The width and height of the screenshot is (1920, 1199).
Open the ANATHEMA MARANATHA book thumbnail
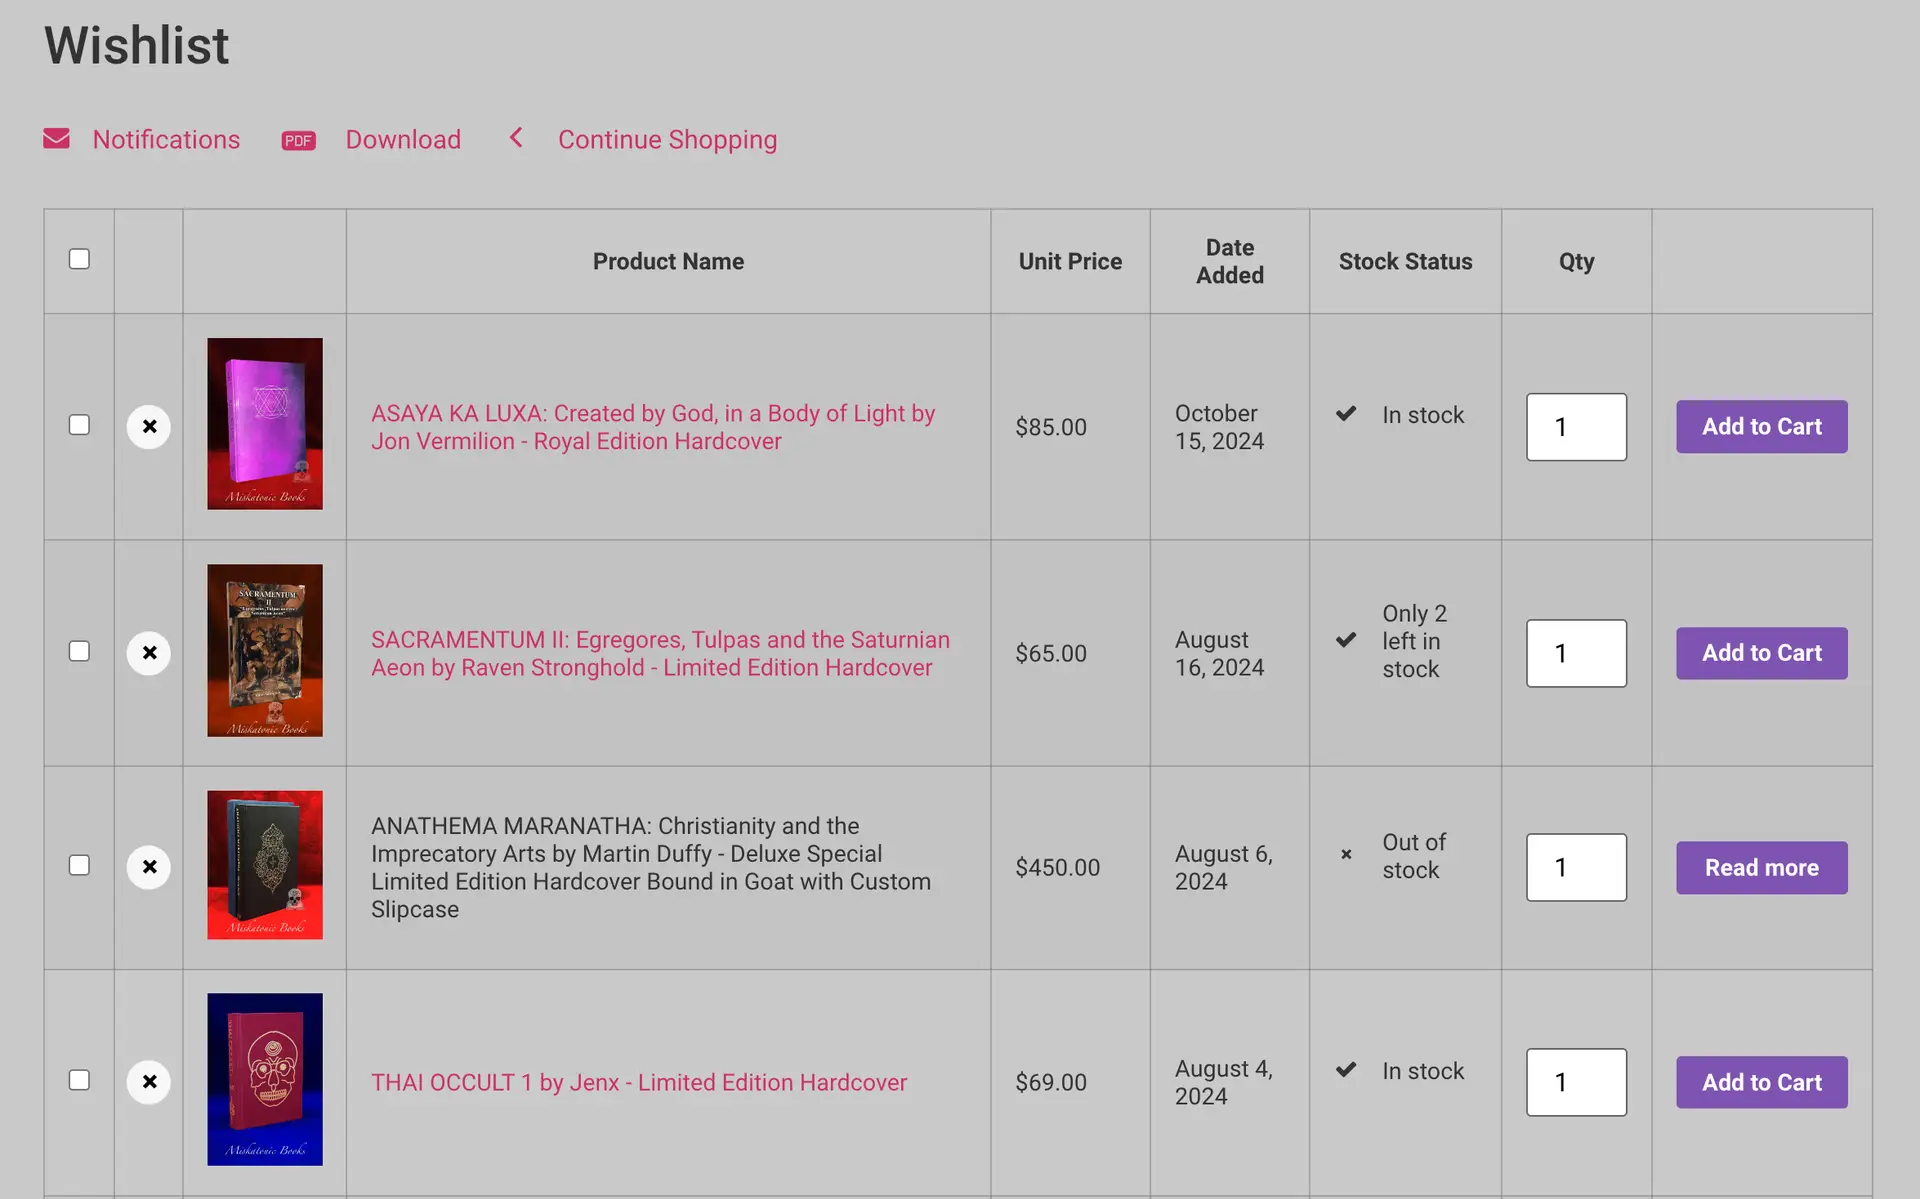265,865
